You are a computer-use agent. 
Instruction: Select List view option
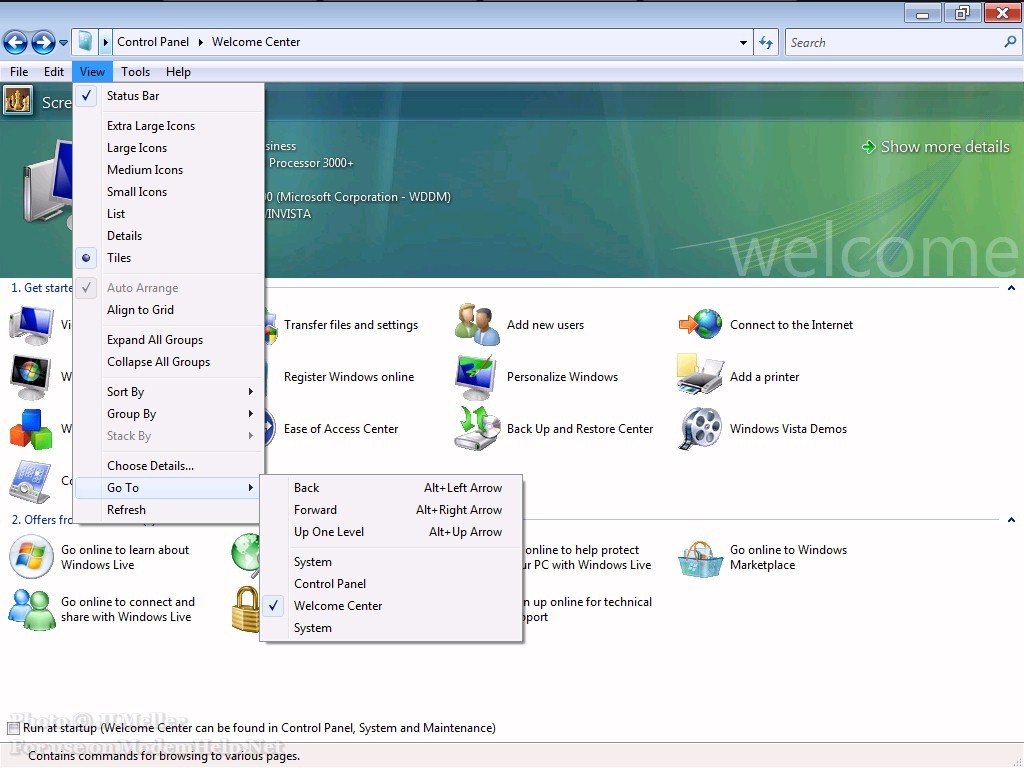(x=170, y=214)
